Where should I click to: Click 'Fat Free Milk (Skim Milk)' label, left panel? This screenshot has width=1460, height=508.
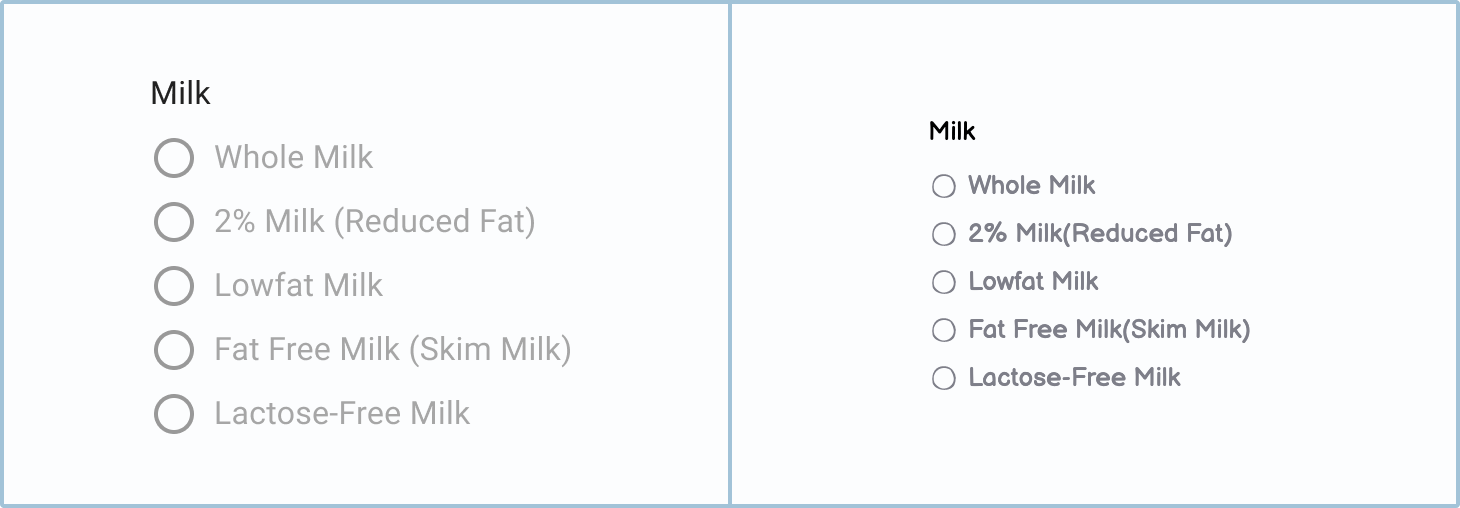point(392,350)
